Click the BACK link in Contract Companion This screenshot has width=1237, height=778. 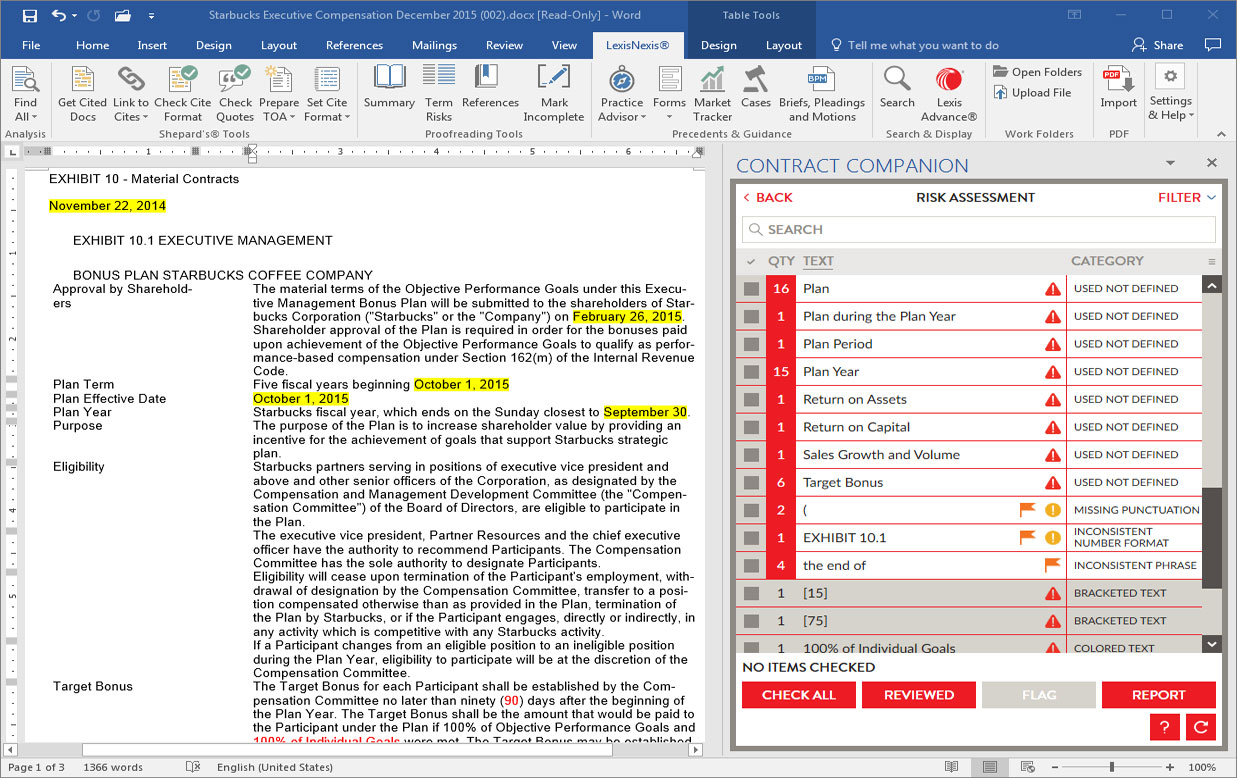[x=768, y=197]
